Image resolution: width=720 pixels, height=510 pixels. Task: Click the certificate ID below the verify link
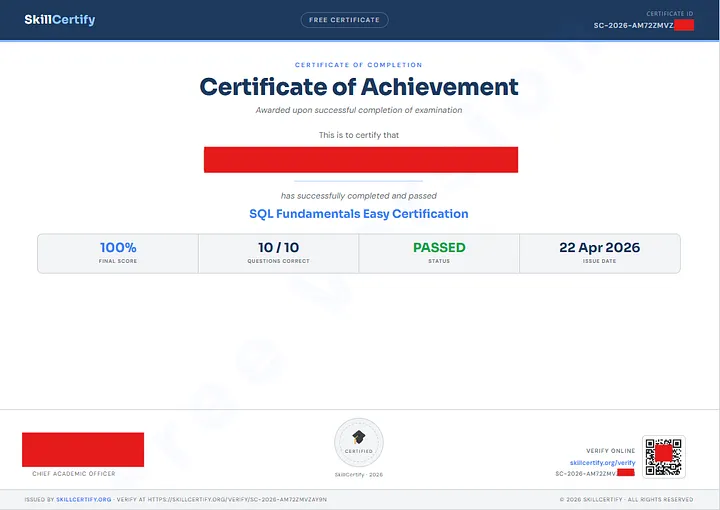pyautogui.click(x=595, y=473)
